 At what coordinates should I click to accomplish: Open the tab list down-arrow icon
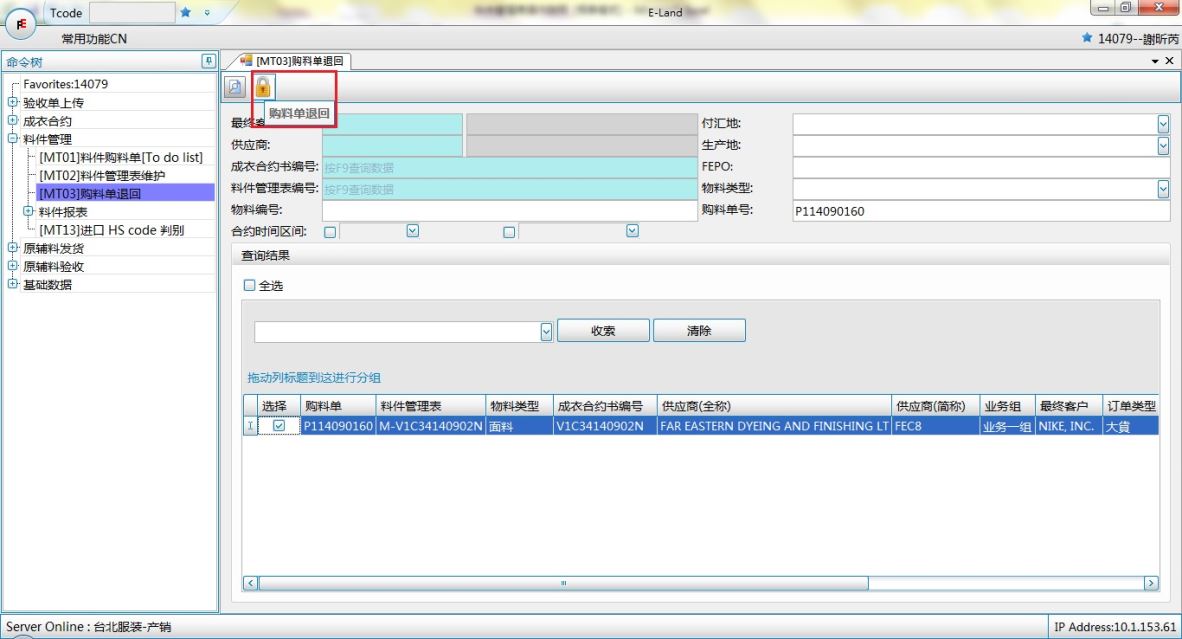1156,62
